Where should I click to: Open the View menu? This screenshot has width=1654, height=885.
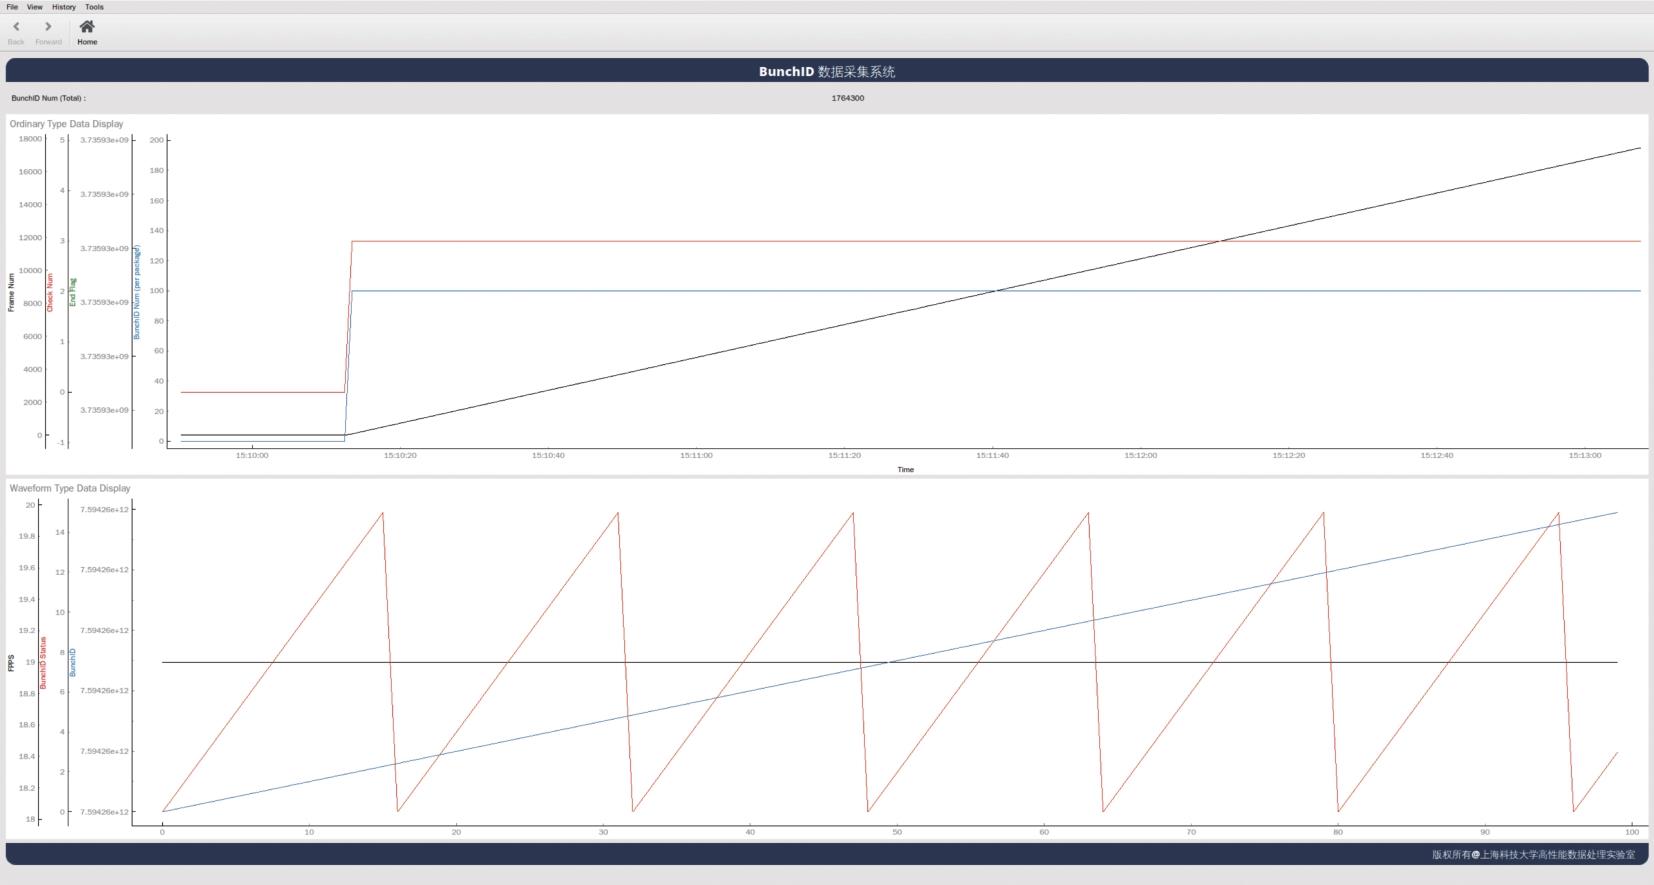[x=35, y=7]
